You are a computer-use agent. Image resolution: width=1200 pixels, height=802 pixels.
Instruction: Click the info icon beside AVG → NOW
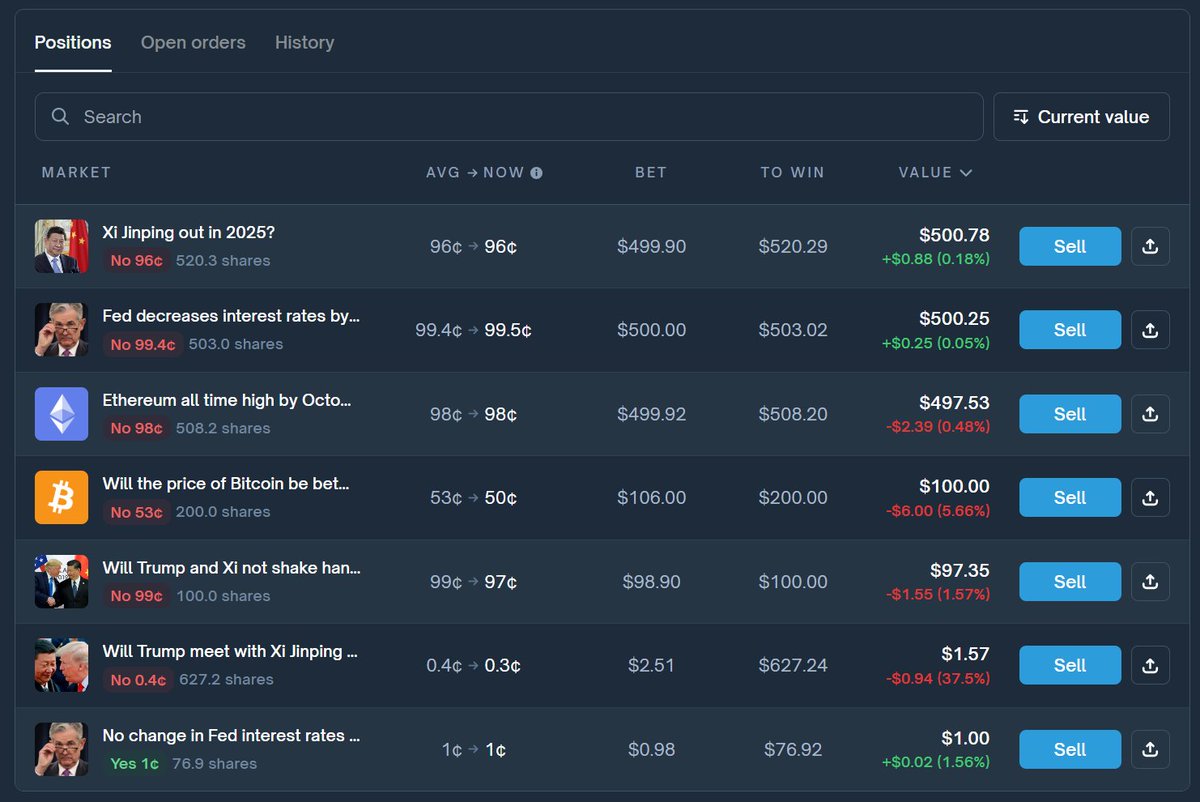point(537,173)
